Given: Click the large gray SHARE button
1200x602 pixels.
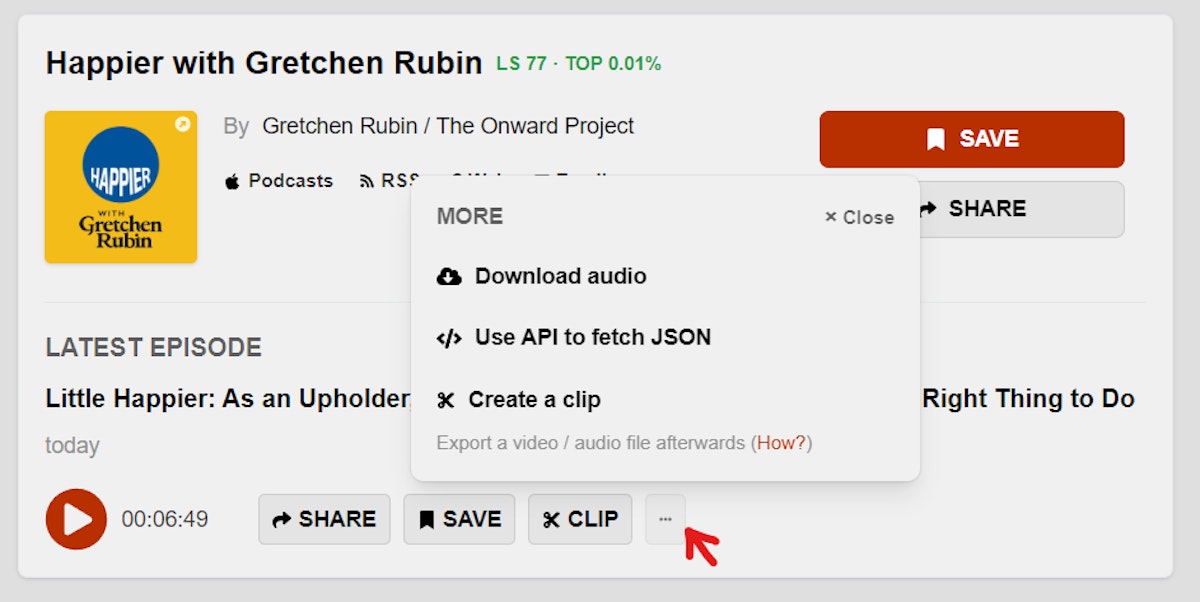Looking at the screenshot, I should pyautogui.click(x=1020, y=209).
